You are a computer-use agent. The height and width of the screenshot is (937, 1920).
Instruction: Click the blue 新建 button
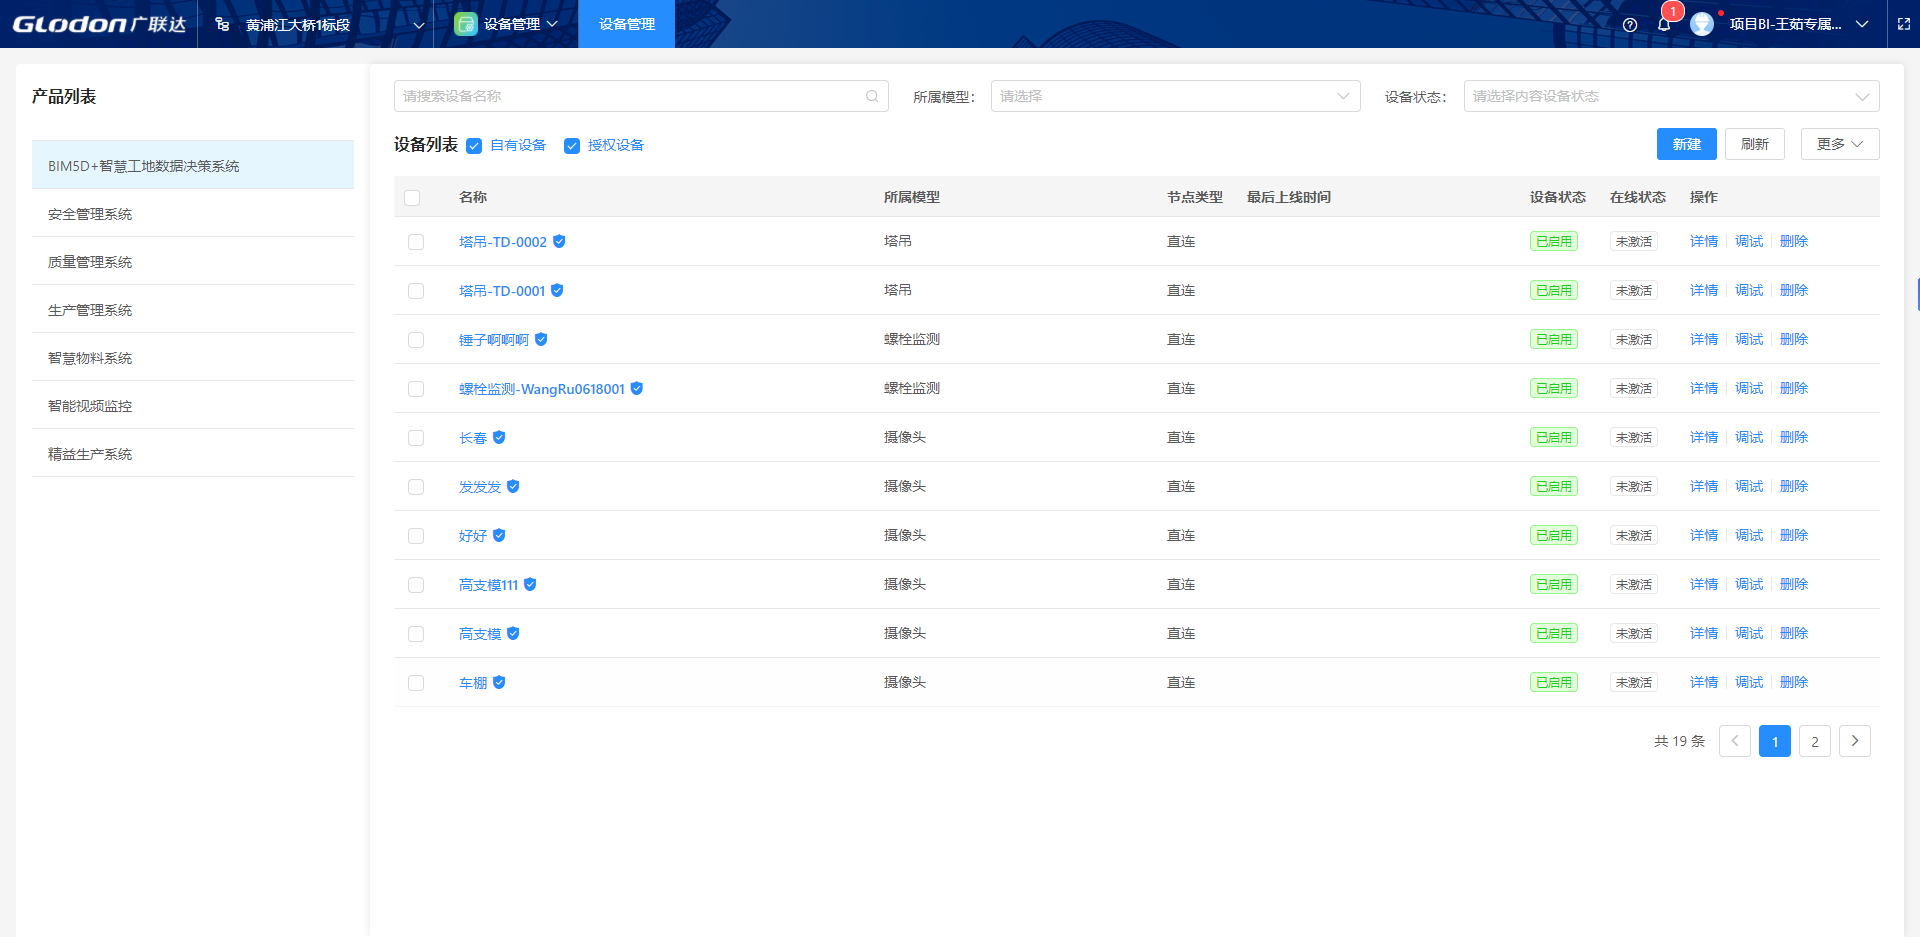pyautogui.click(x=1686, y=144)
